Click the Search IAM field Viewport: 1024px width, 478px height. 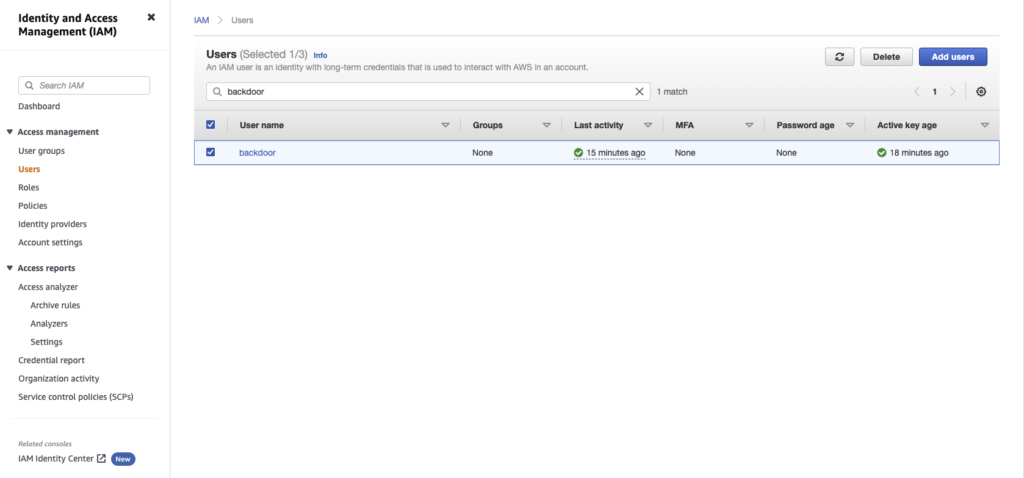point(84,86)
